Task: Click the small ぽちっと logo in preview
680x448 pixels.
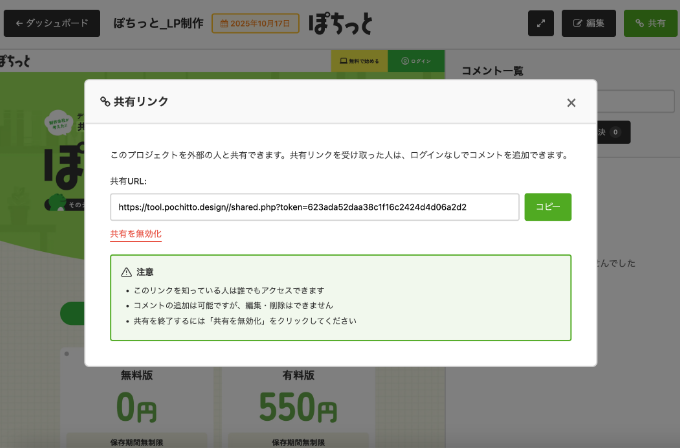Action: (x=15, y=60)
